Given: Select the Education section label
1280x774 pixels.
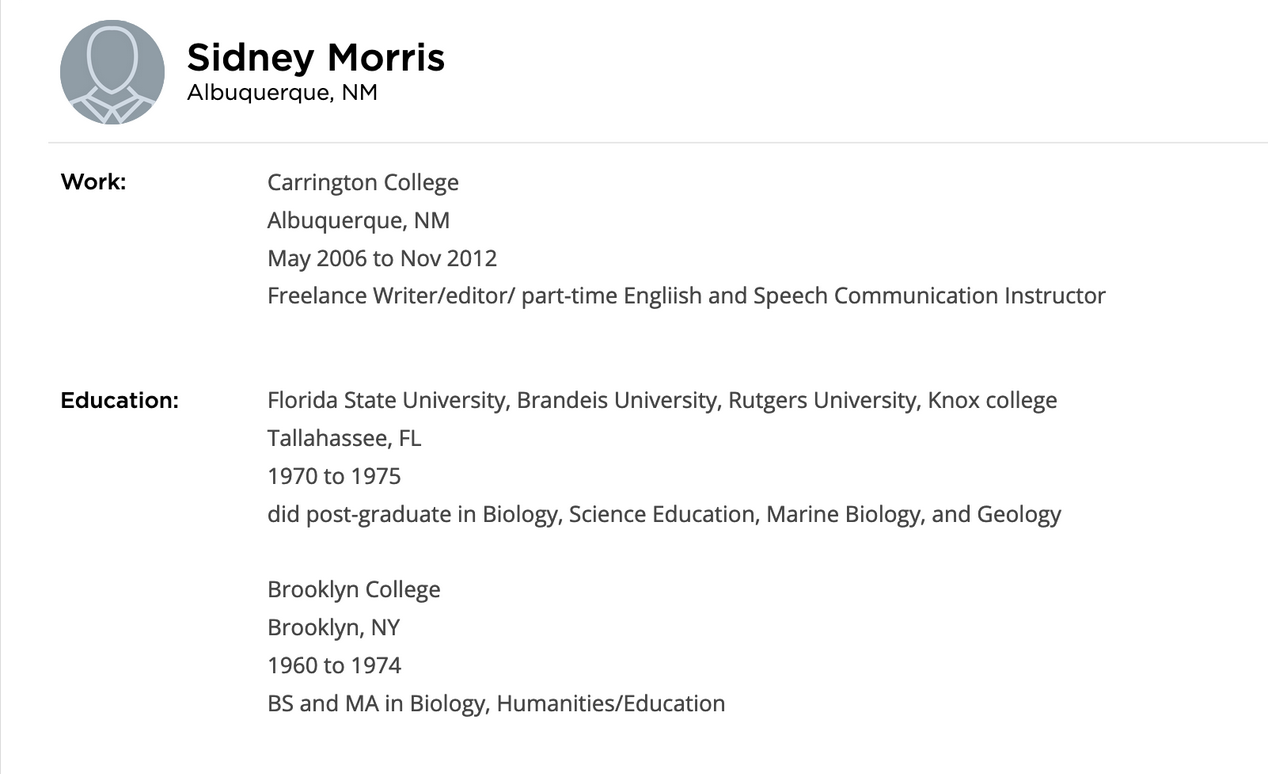Looking at the screenshot, I should [x=119, y=400].
